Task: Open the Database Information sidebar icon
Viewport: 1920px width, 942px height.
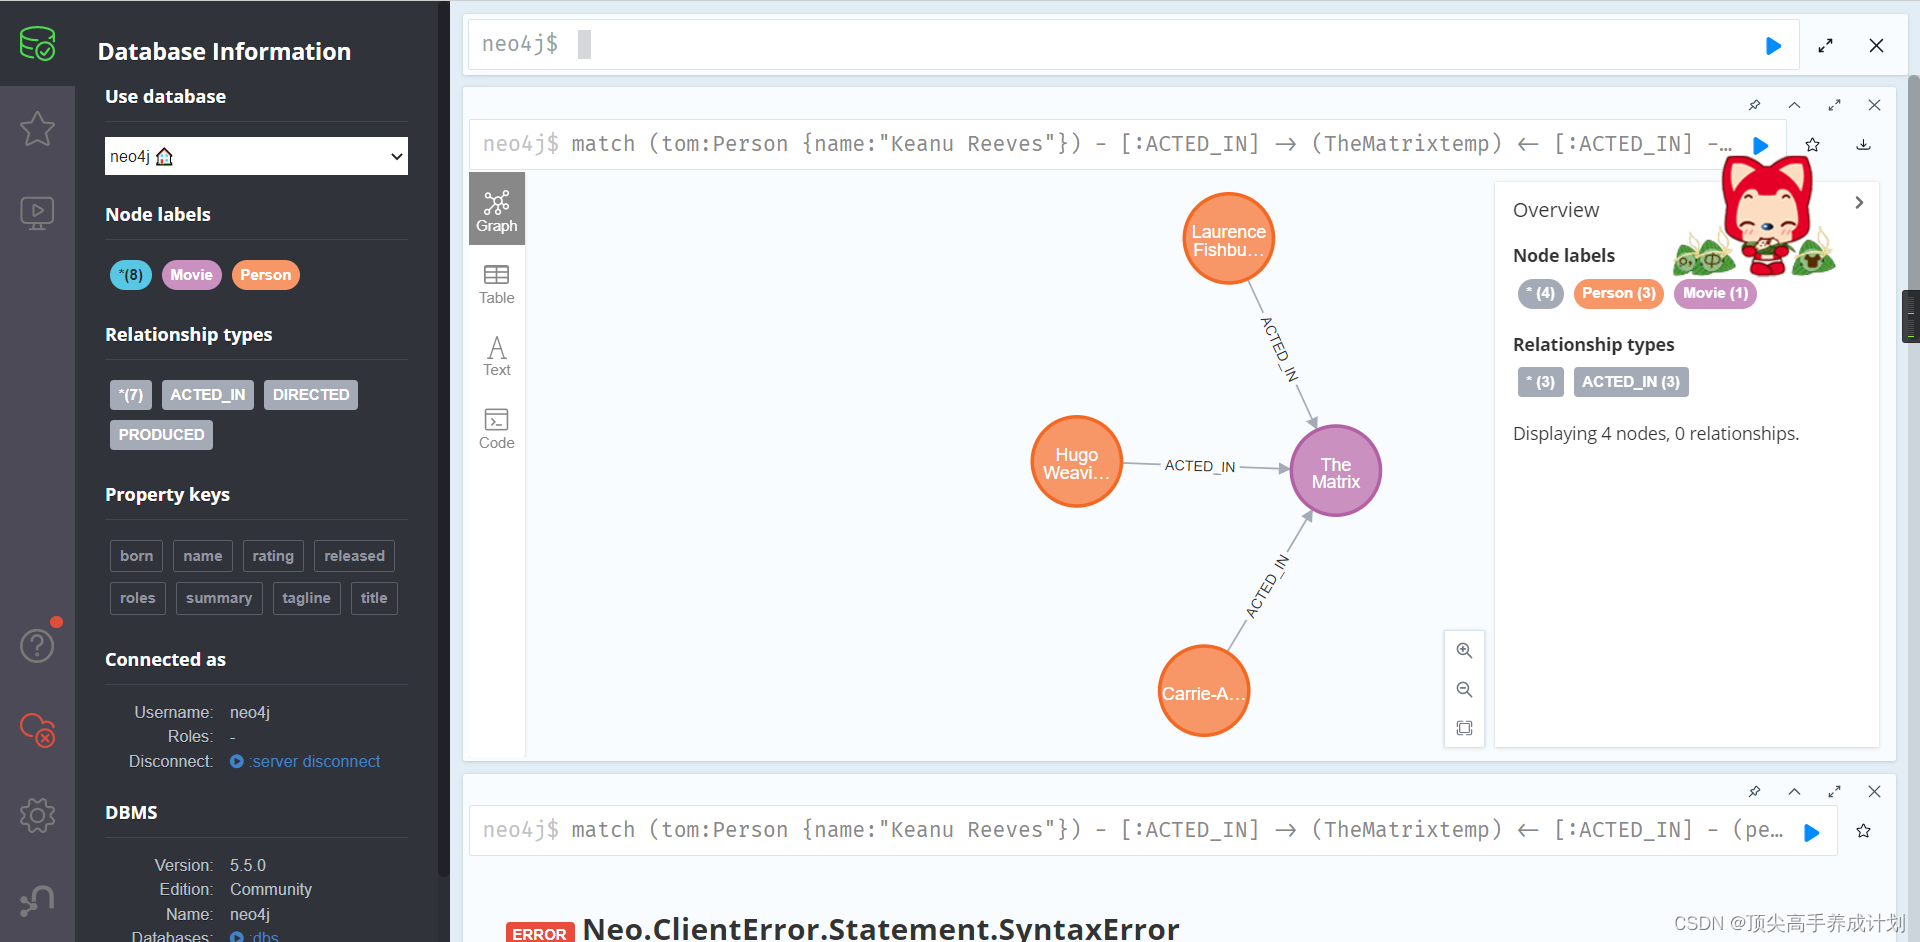Action: click(x=37, y=44)
